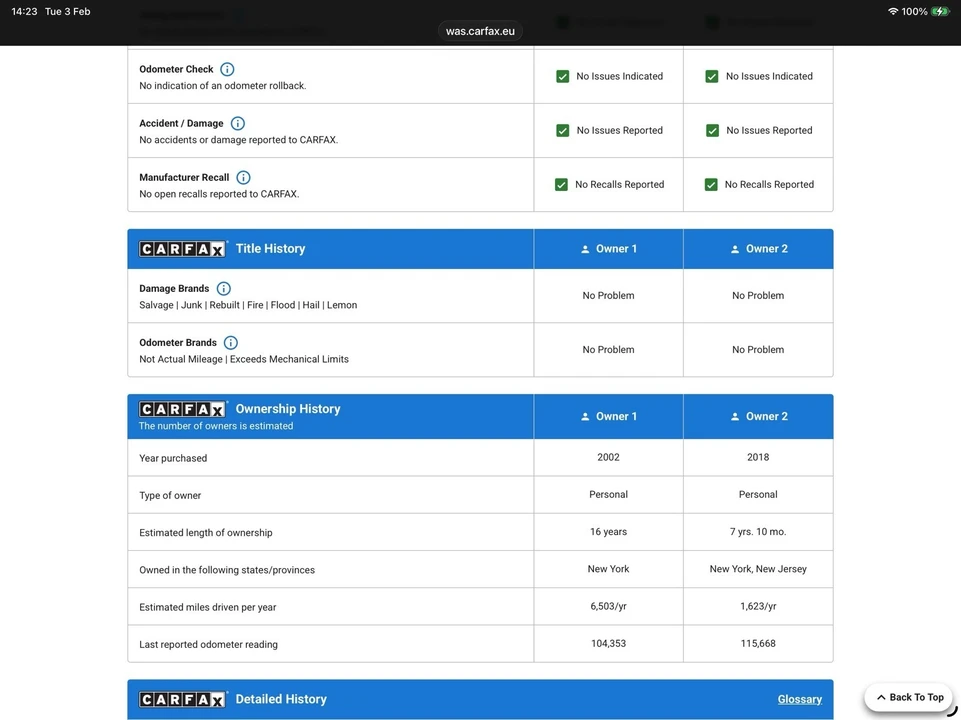Click Damage Brands 'No Problem' for Owner 1
The width and height of the screenshot is (961, 720).
tap(609, 295)
